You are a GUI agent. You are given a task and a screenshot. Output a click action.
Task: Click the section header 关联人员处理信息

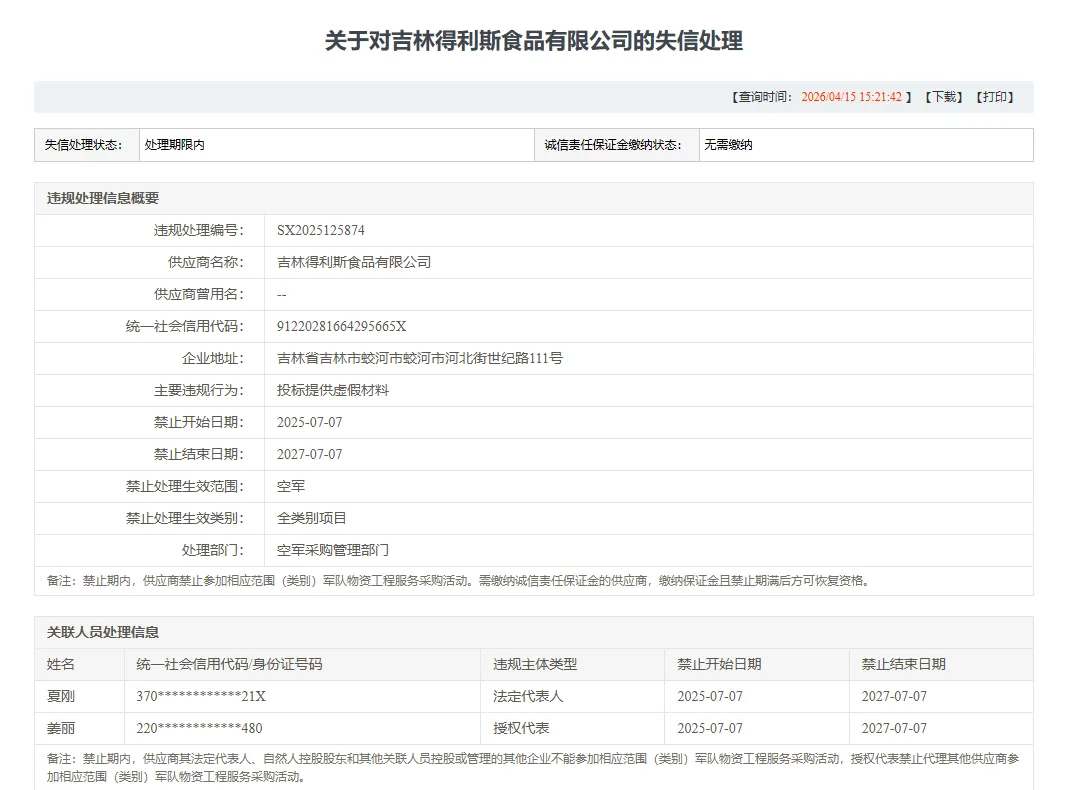(104, 632)
